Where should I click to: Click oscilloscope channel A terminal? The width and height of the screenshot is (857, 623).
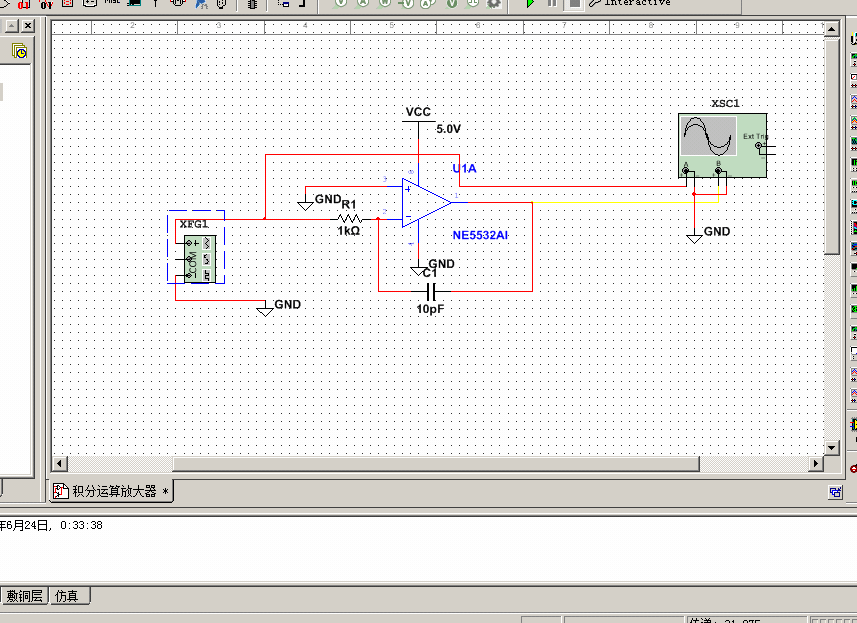[686, 171]
